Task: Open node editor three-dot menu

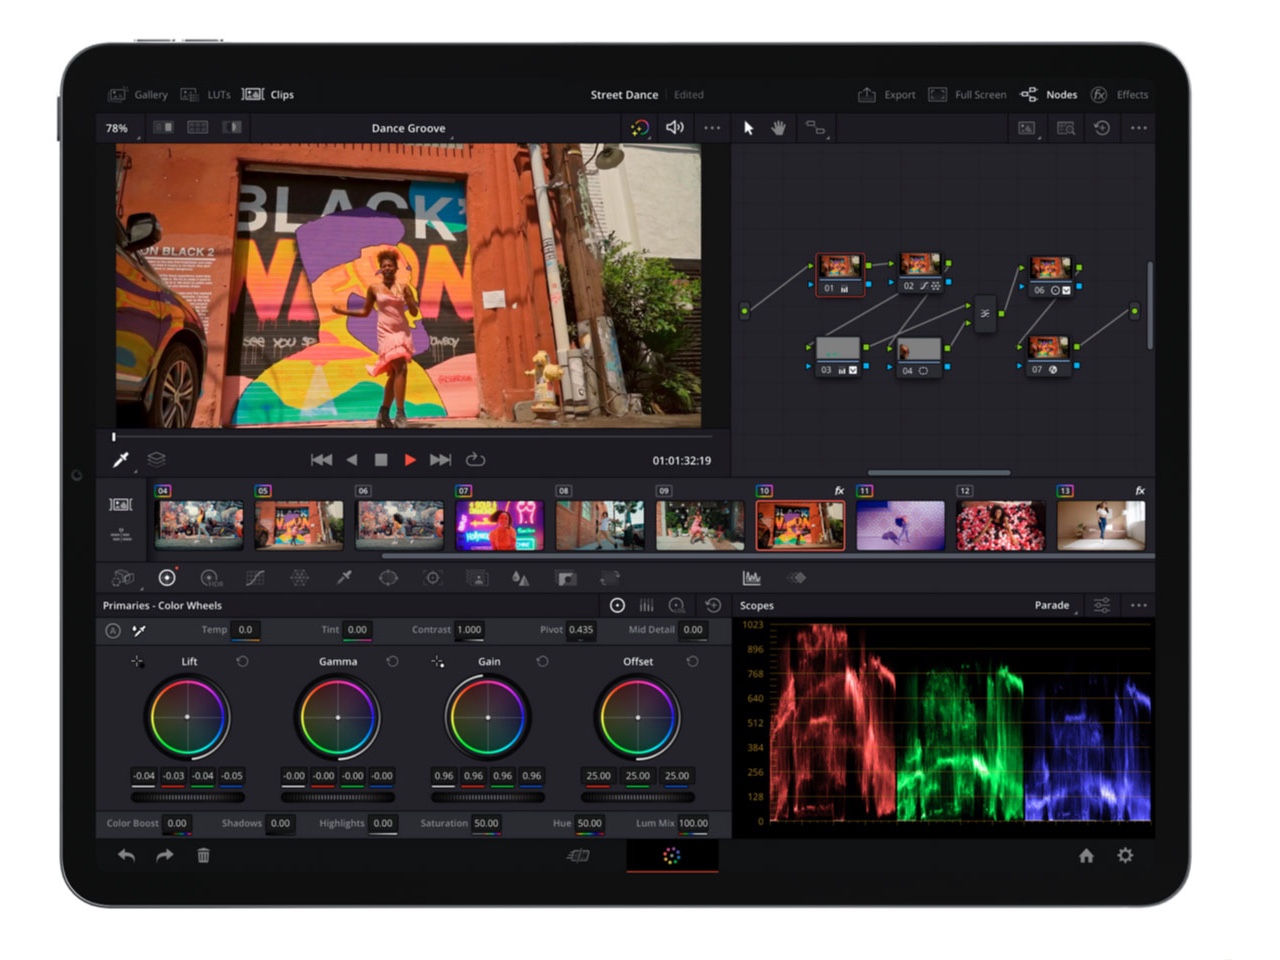Action: tap(1139, 128)
